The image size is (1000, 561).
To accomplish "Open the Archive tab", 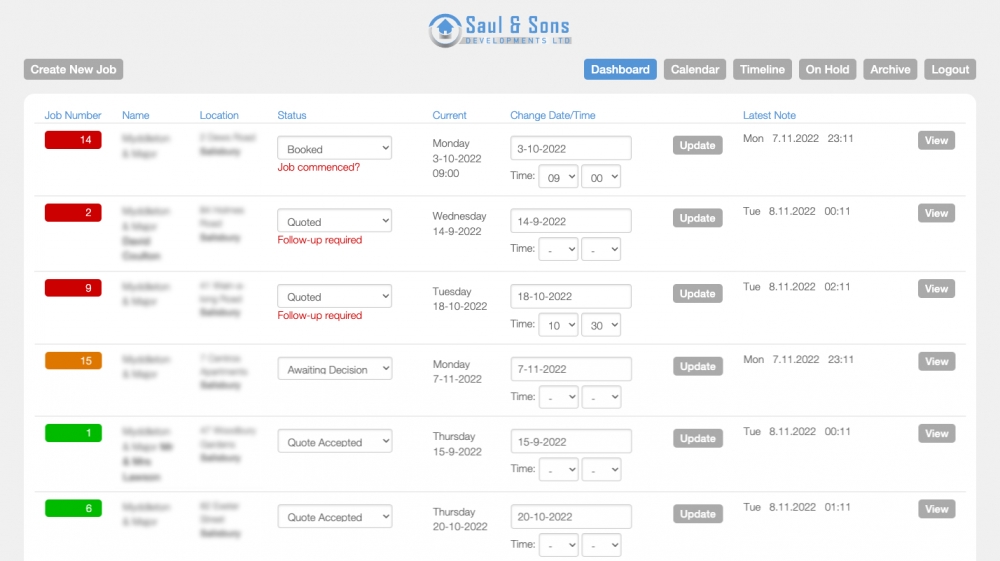I will [890, 70].
